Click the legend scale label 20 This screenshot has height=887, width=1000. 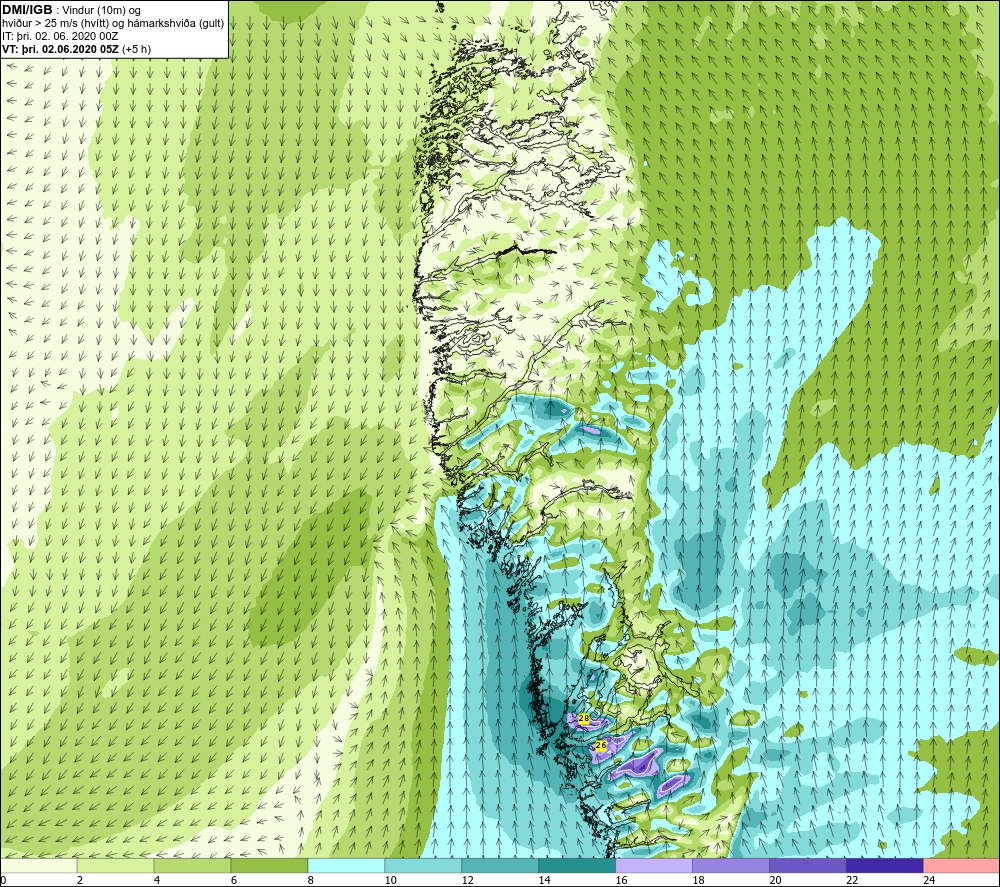pyautogui.click(x=776, y=880)
